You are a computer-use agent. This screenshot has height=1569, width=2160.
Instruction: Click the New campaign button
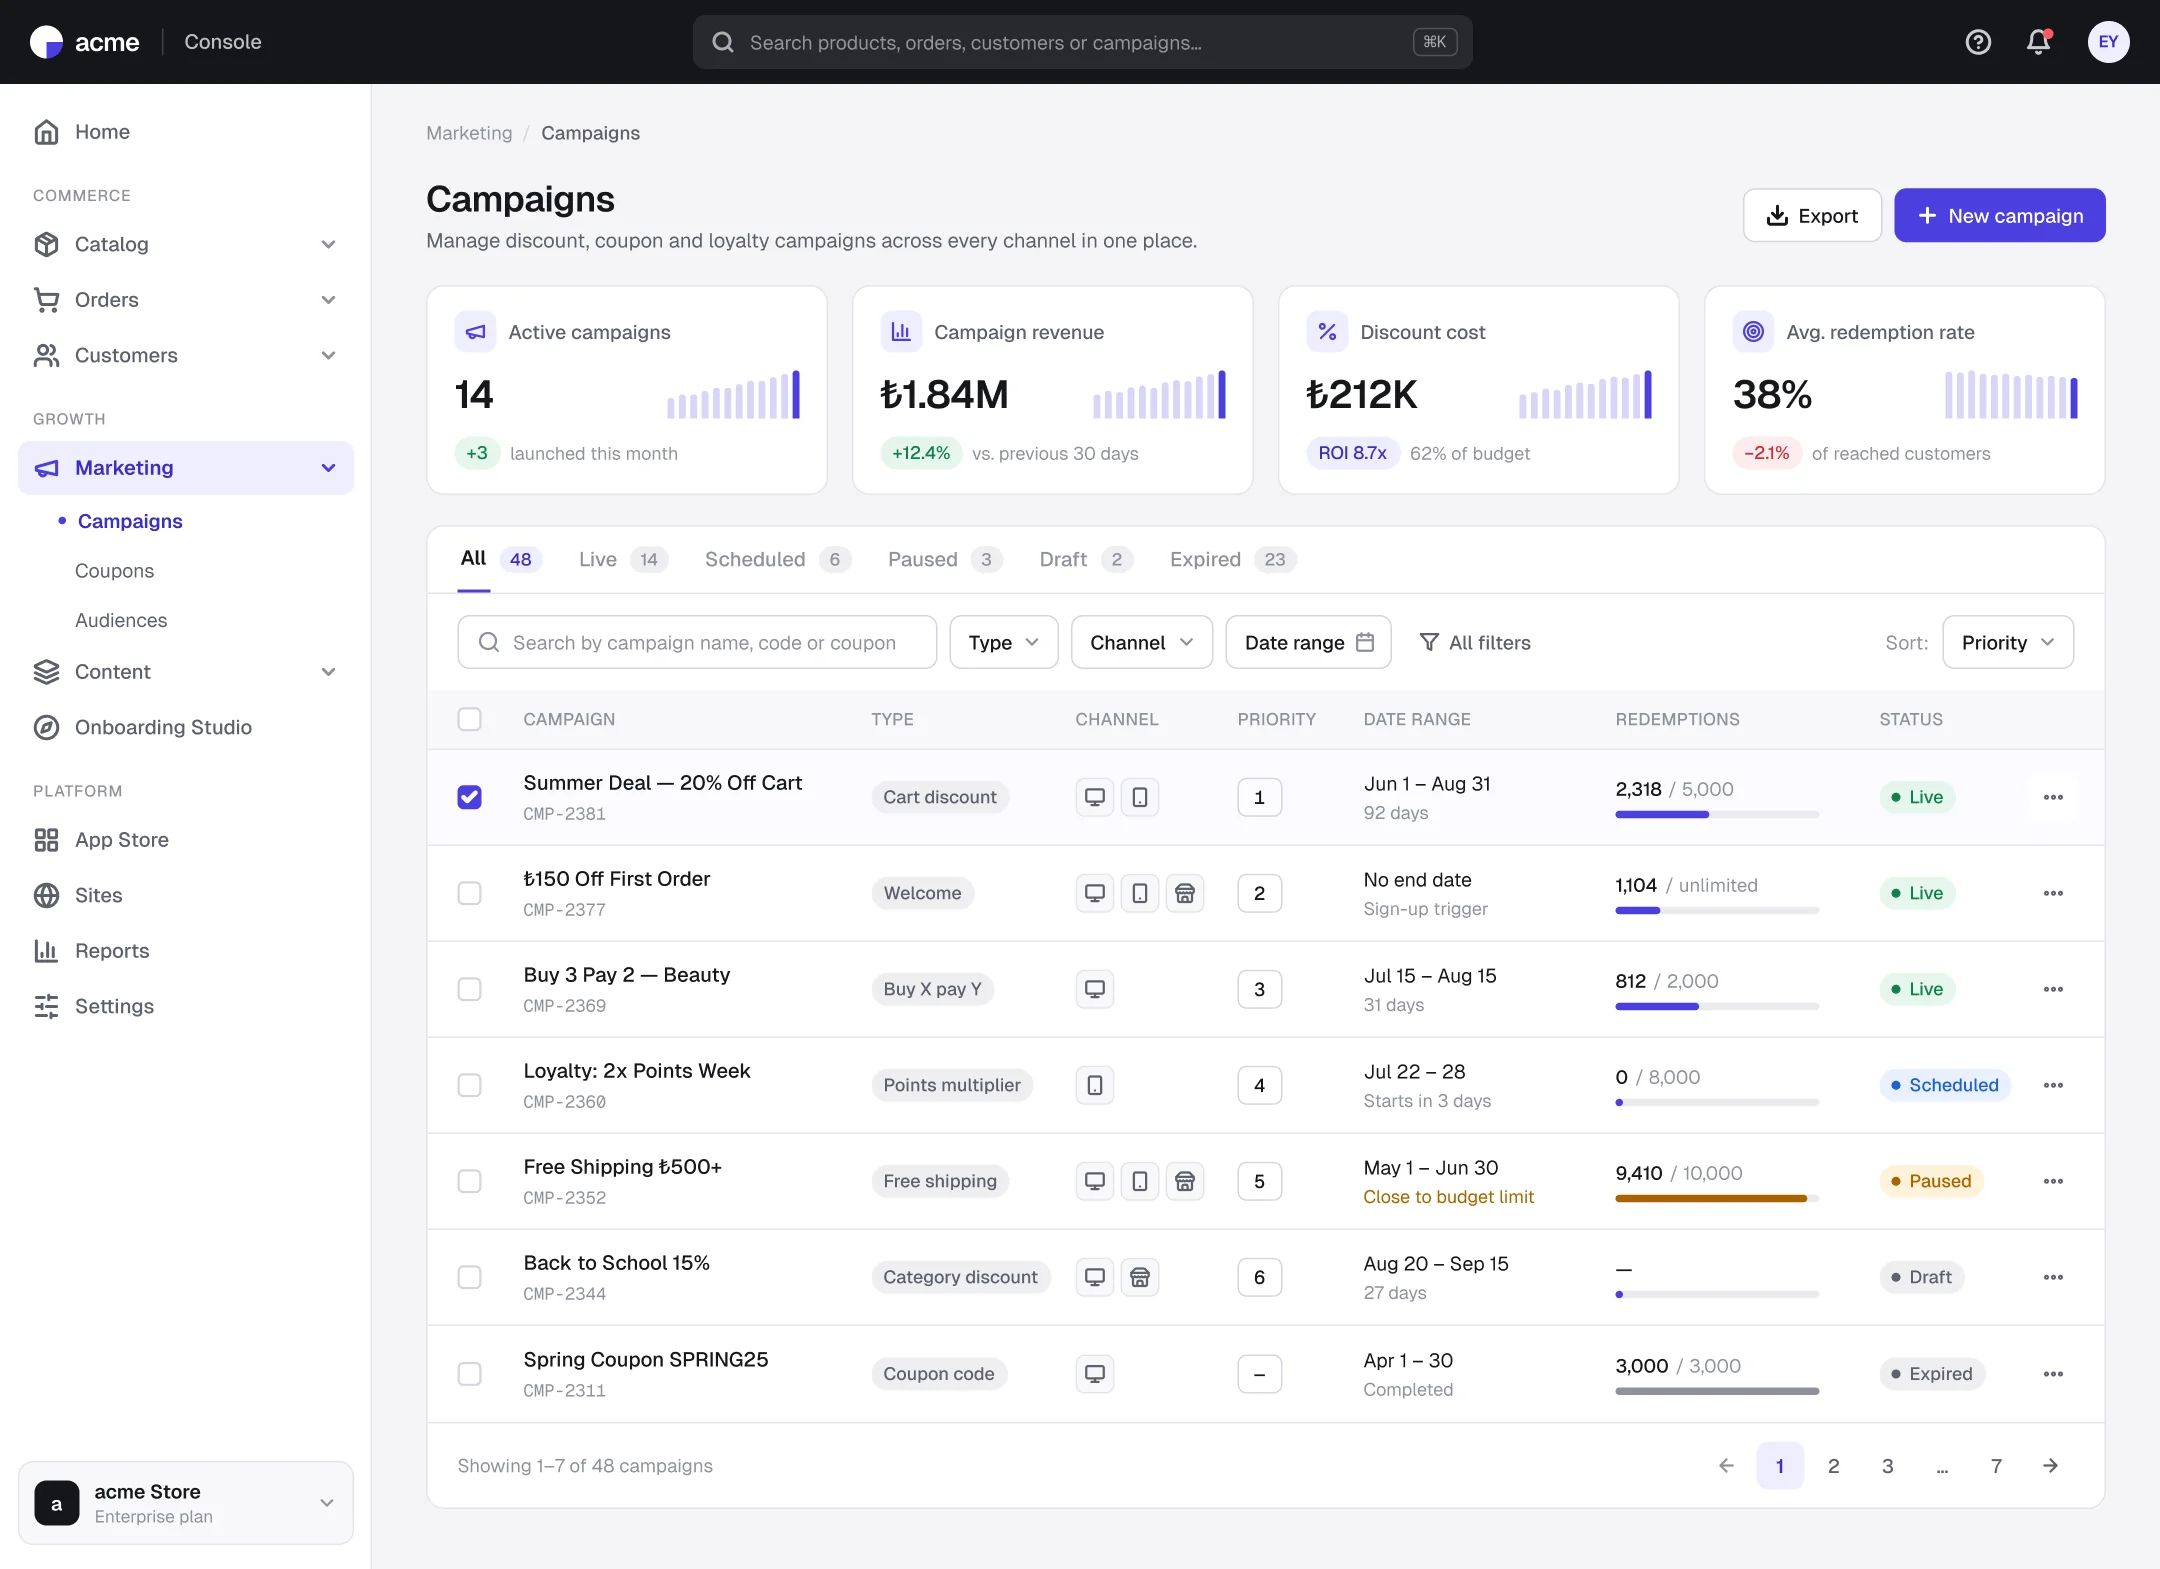[1999, 215]
